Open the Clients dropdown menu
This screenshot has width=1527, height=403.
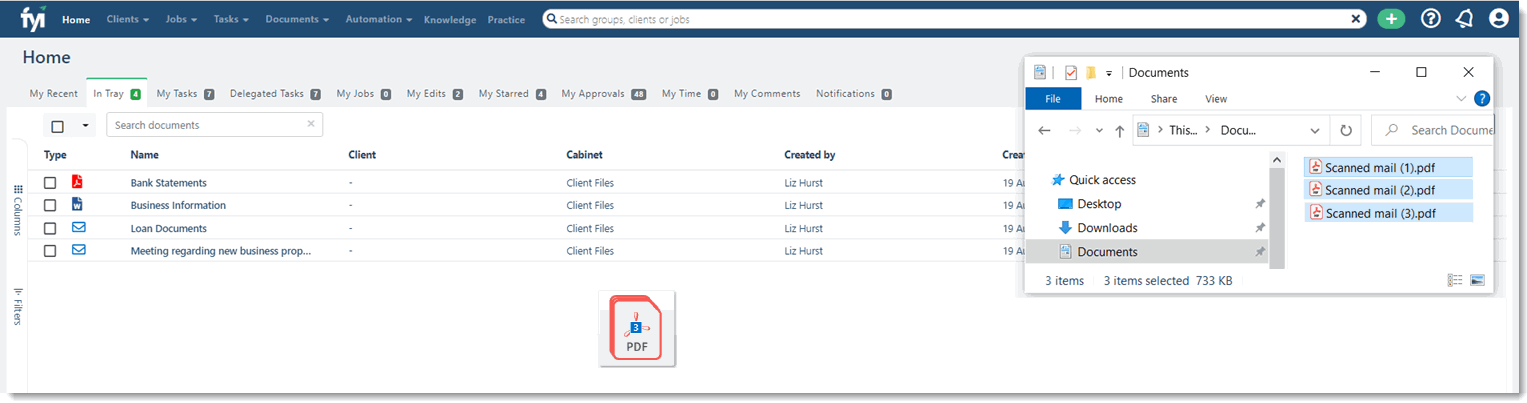(127, 19)
